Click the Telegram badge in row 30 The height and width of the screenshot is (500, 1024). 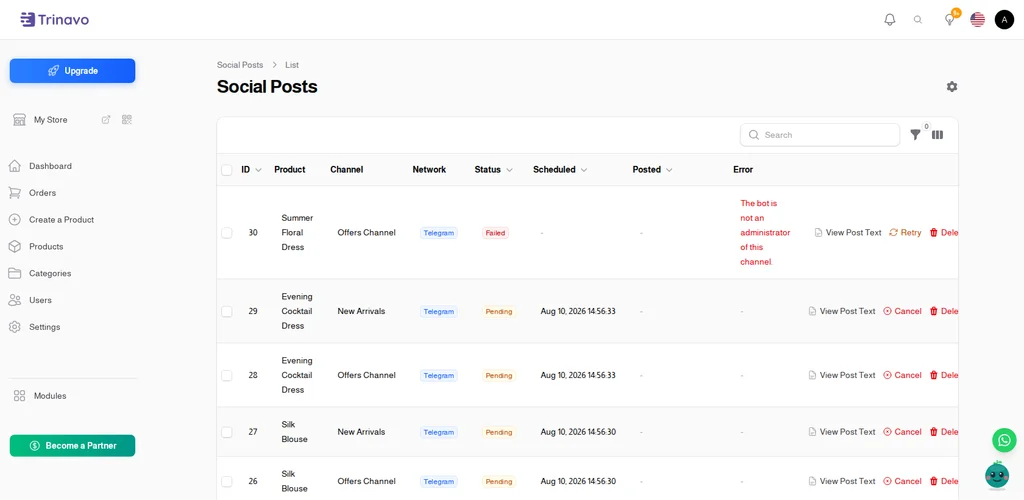point(438,232)
